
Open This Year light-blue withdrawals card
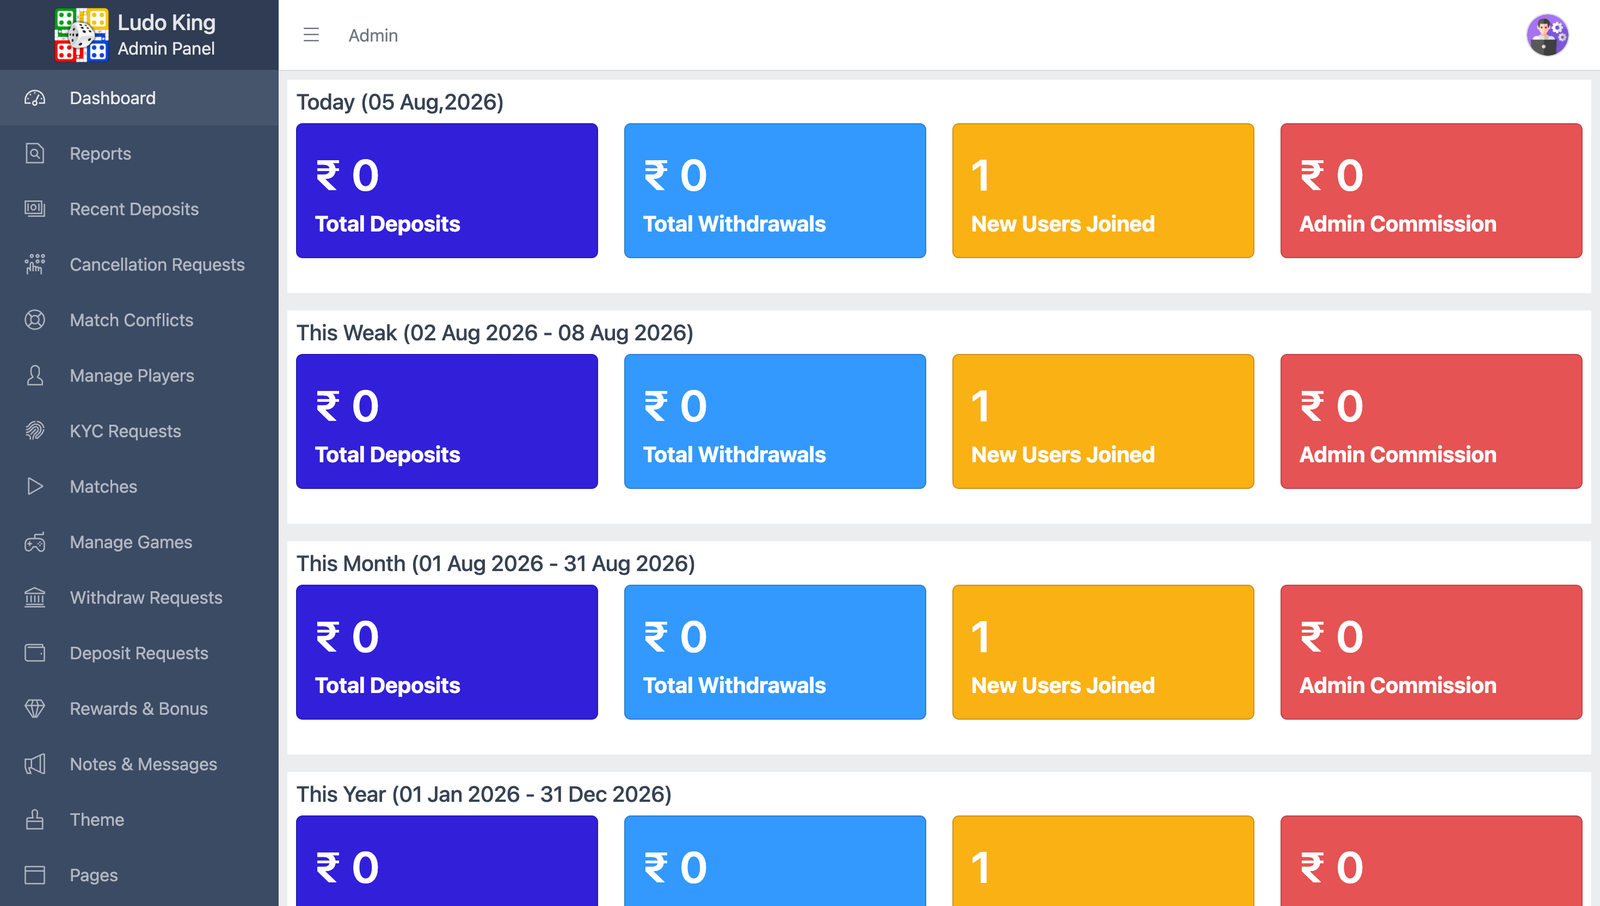coord(775,861)
